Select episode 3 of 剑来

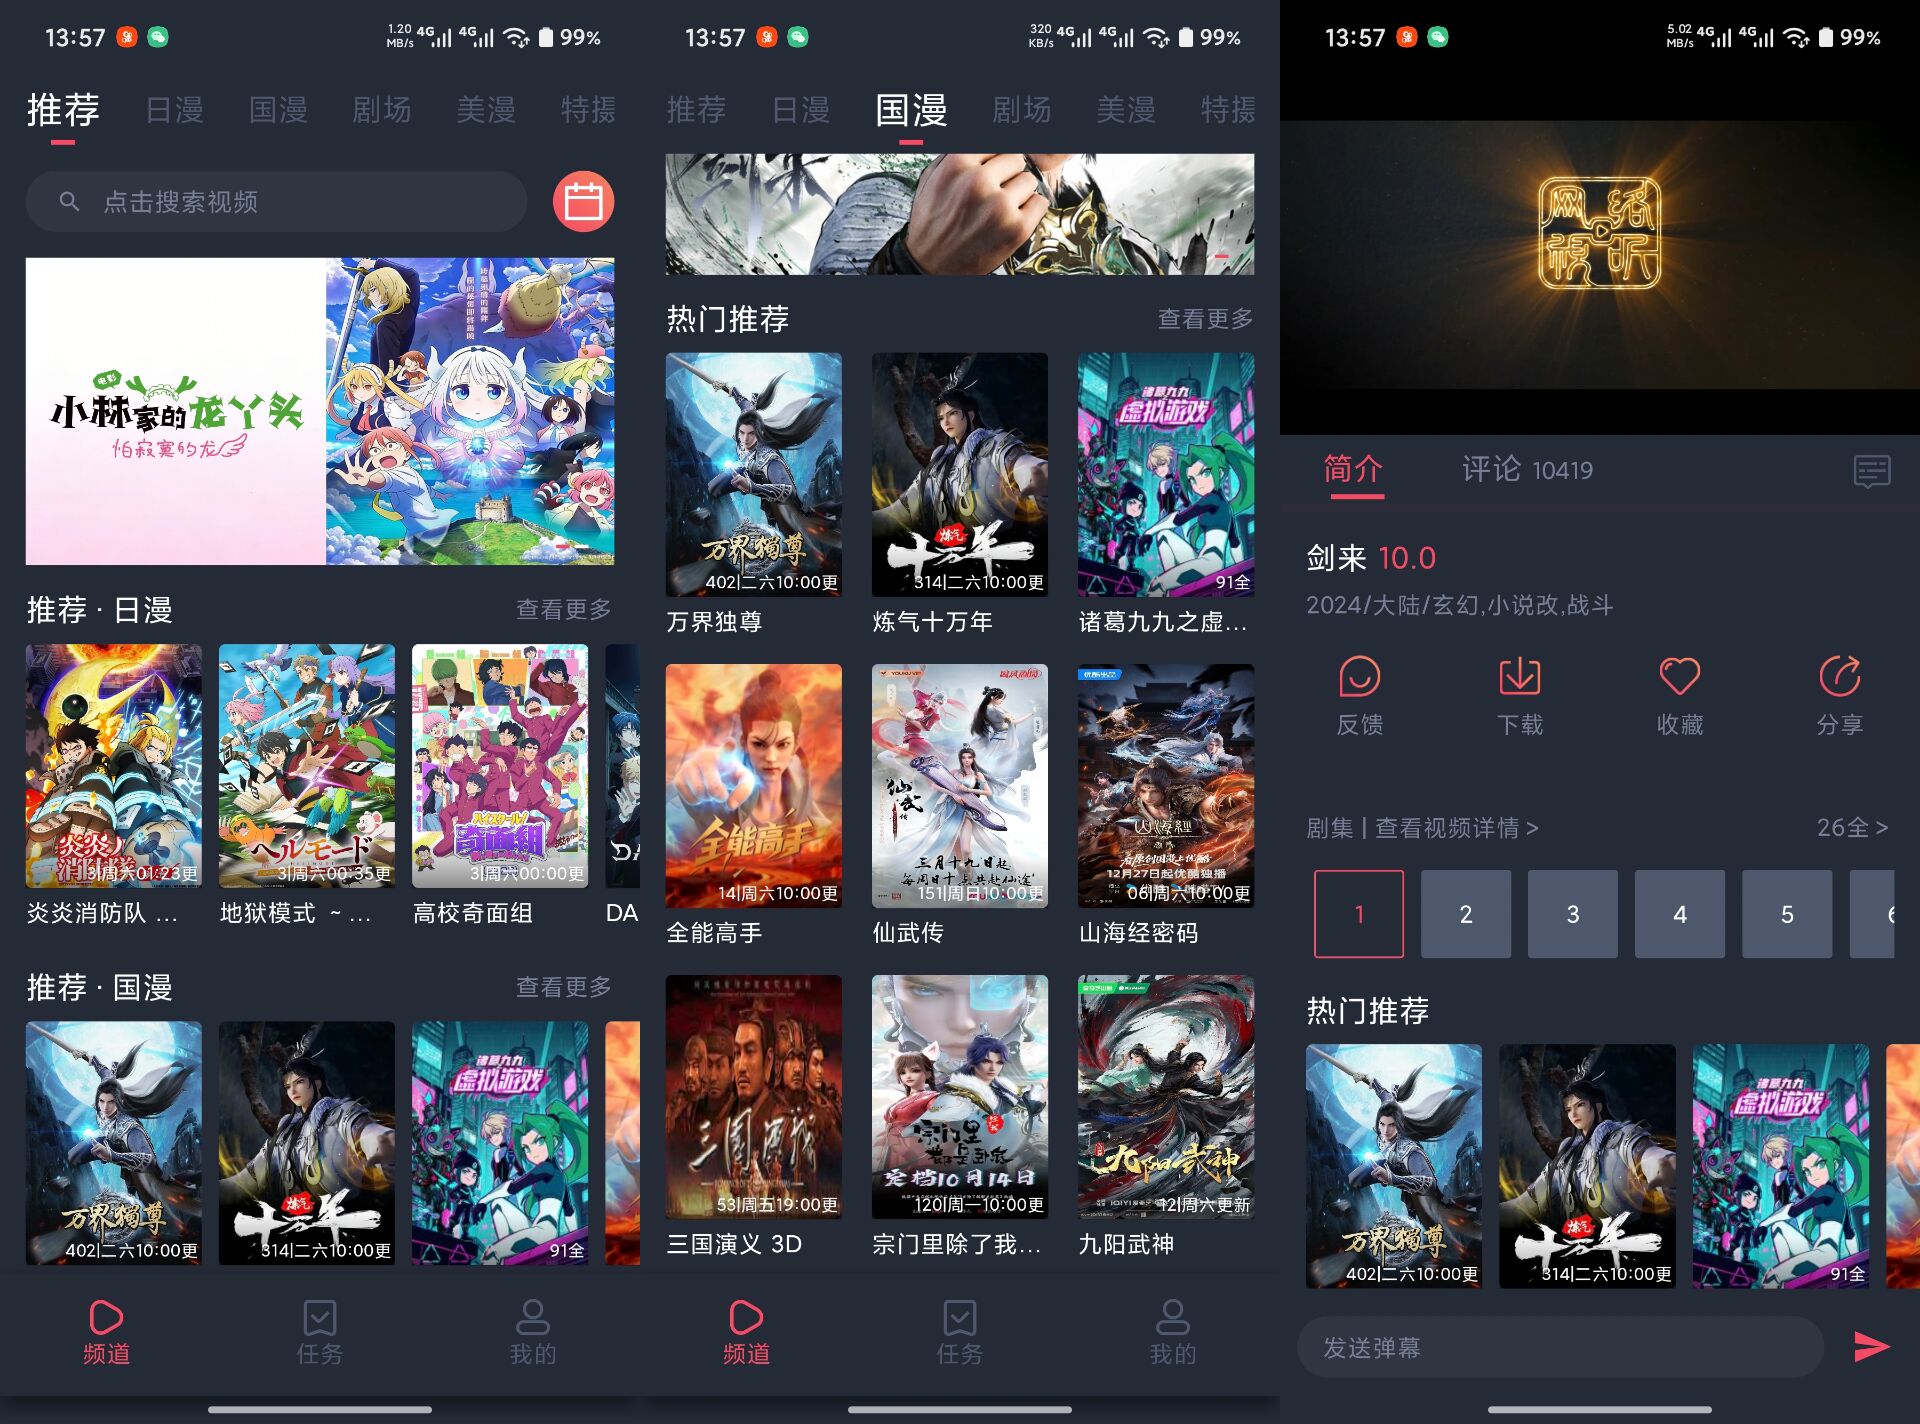click(x=1572, y=913)
